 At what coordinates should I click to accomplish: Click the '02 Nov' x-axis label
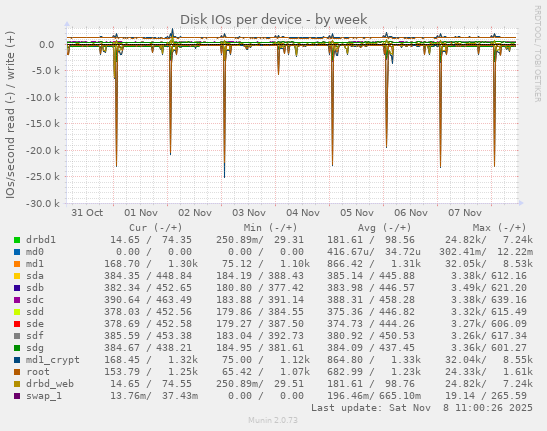click(195, 213)
